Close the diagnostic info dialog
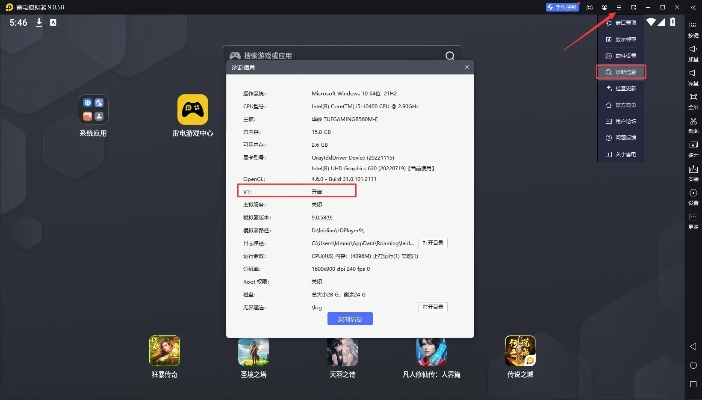 click(467, 67)
